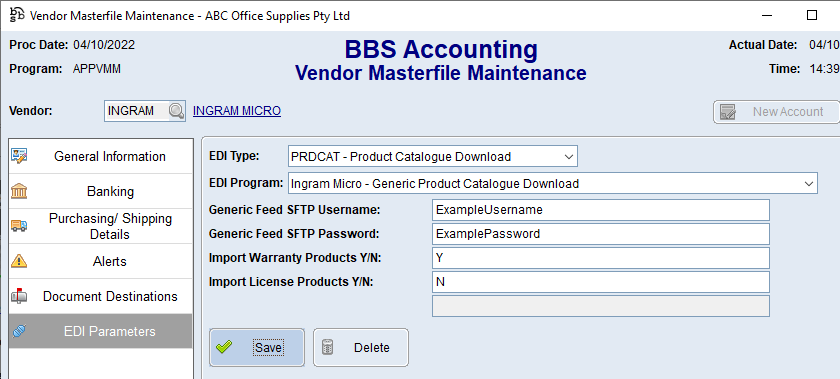This screenshot has width=840, height=379.
Task: Click the Generic Feed SFTP Username field
Action: [601, 210]
